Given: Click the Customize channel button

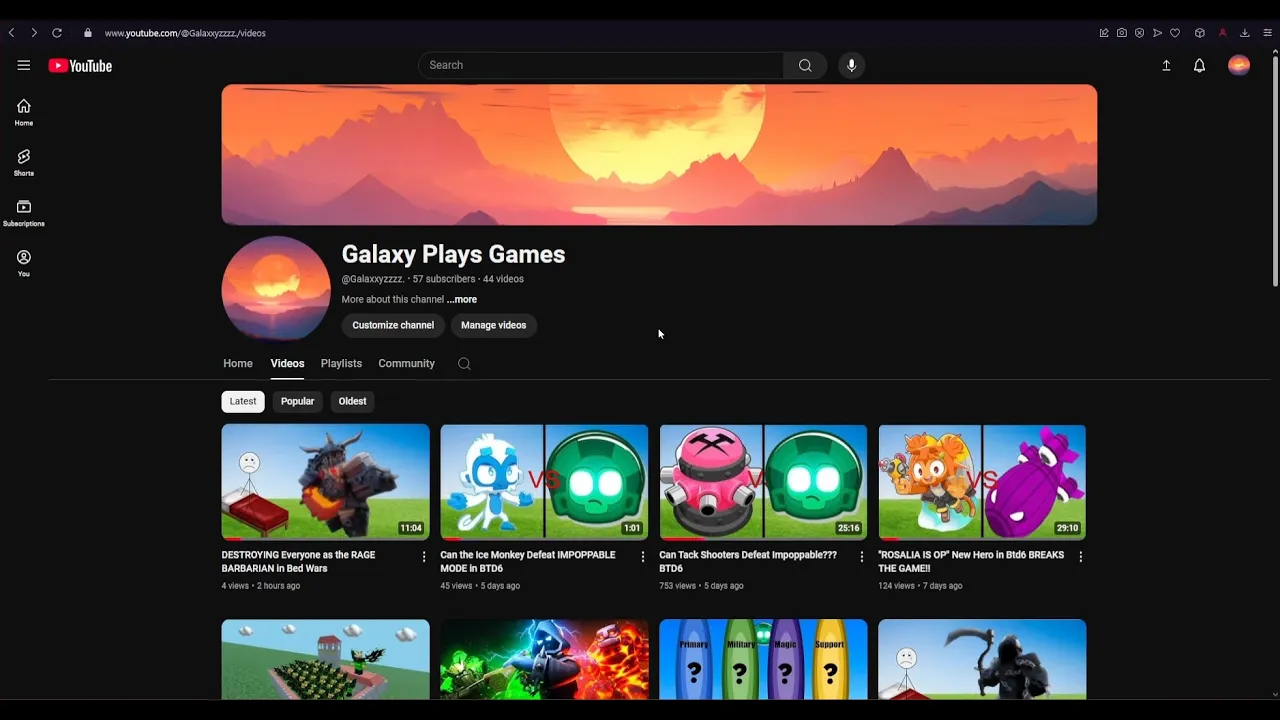Looking at the screenshot, I should point(393,325).
